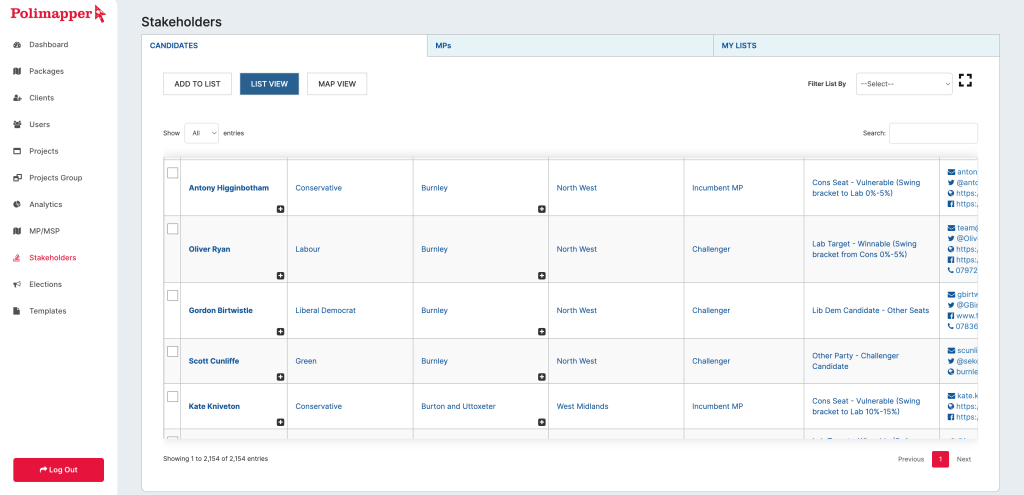Click the Dashboard icon in sidebar
The height and width of the screenshot is (495, 1024).
[x=17, y=45]
